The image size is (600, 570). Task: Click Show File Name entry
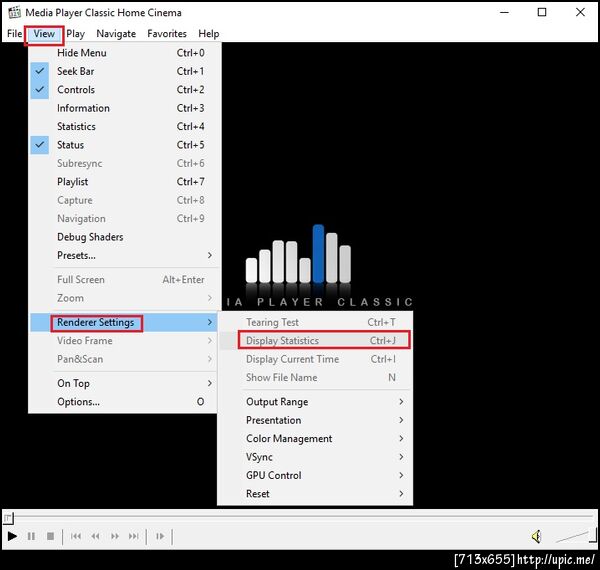pyautogui.click(x=315, y=377)
